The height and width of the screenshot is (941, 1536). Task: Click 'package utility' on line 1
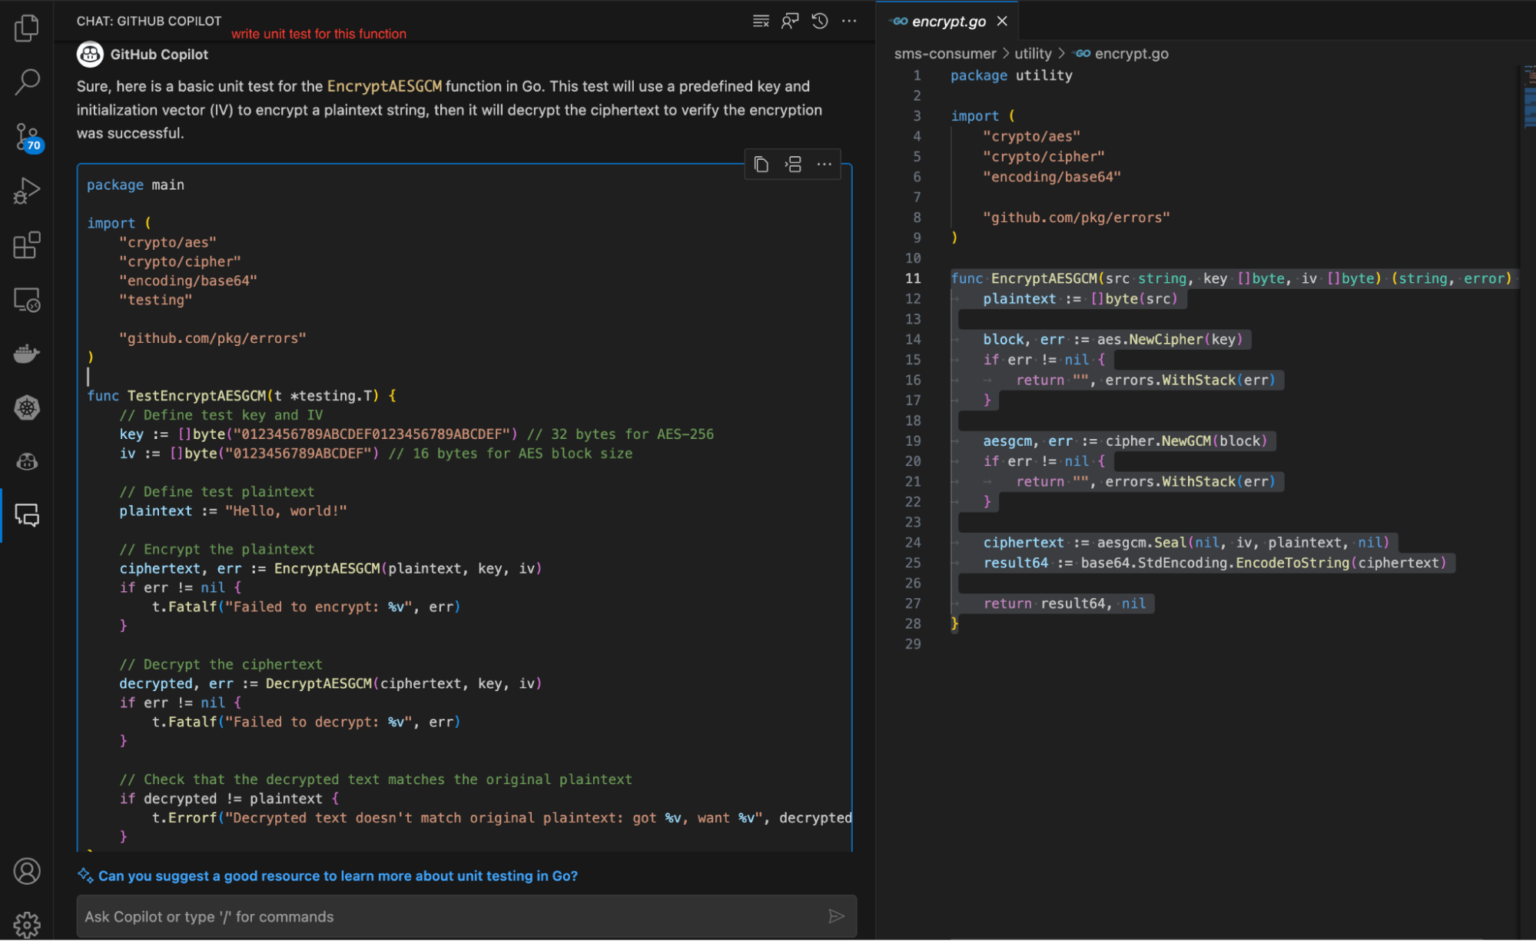pos(1011,76)
